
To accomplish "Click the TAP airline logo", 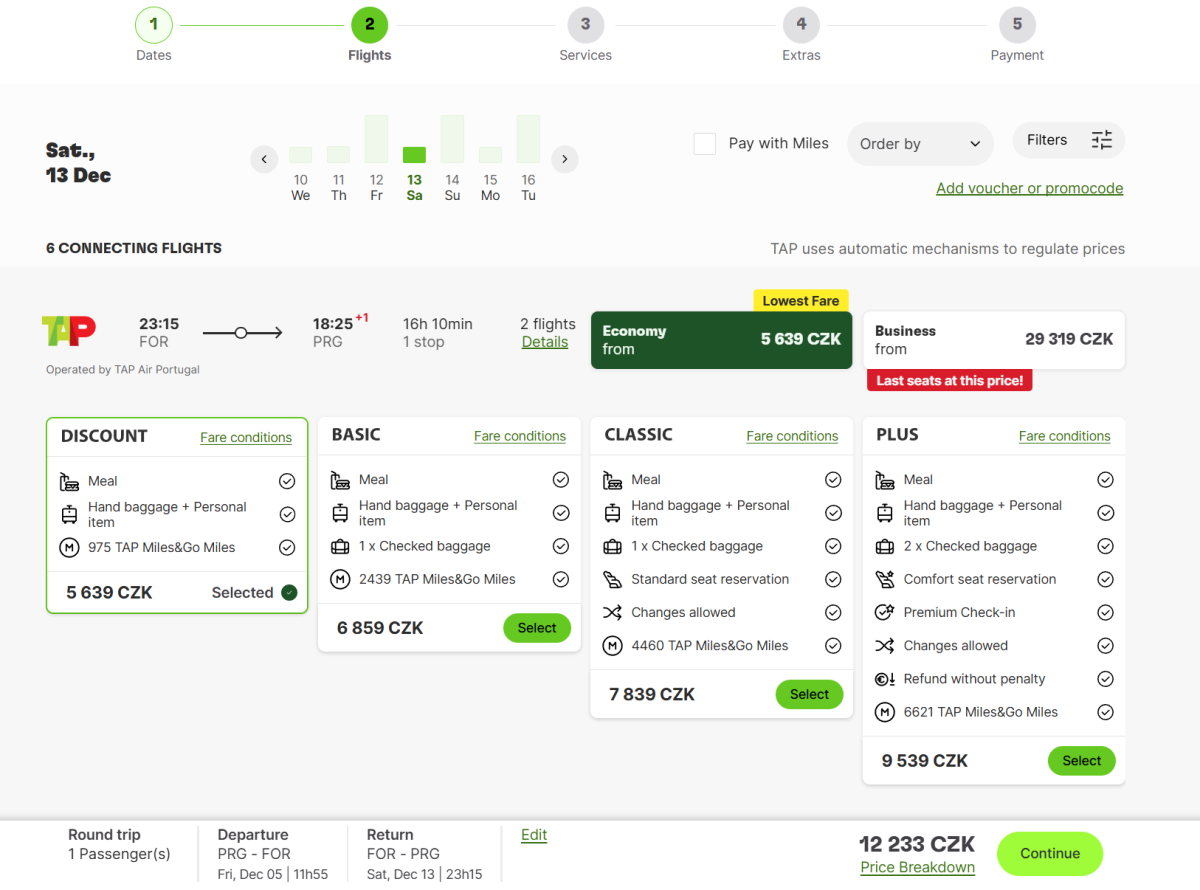I will pos(69,330).
